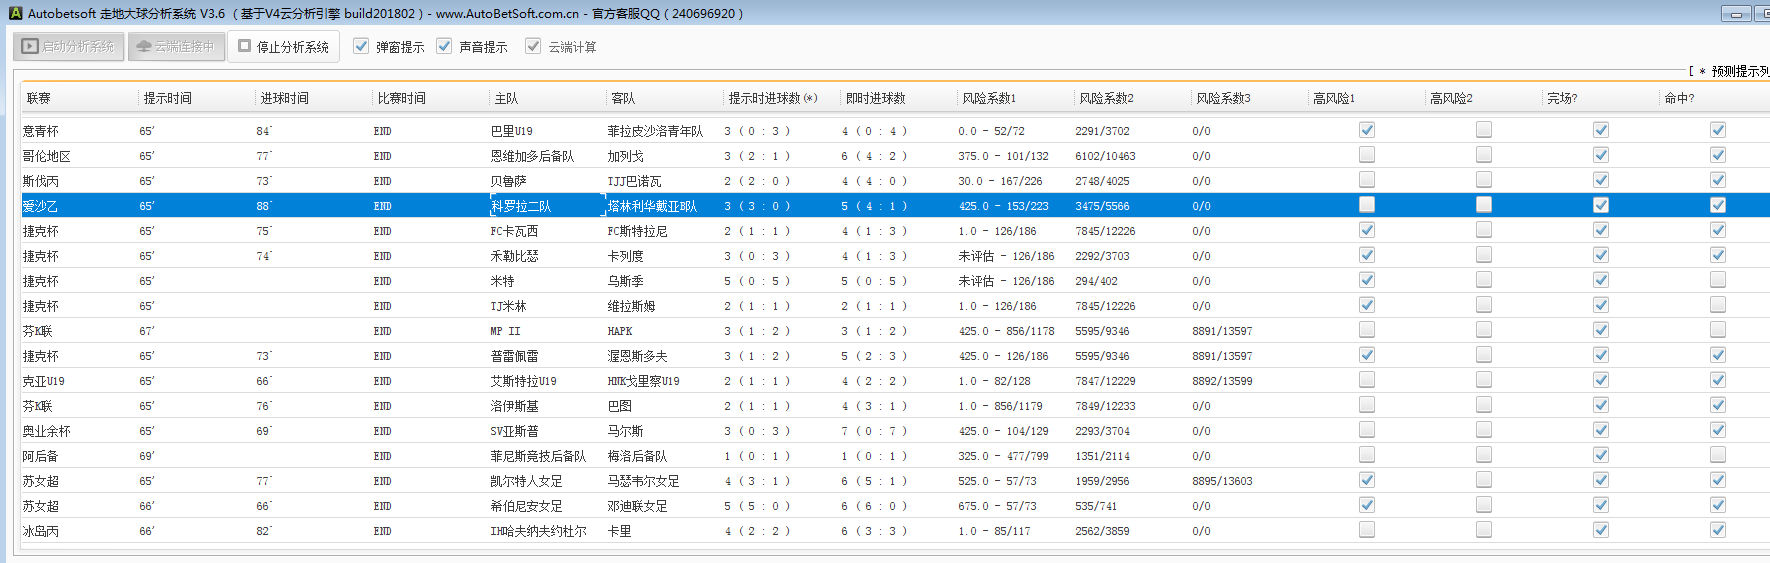The width and height of the screenshot is (1770, 563).
Task: Sort by the 联赛 column header
Action: pyautogui.click(x=40, y=98)
